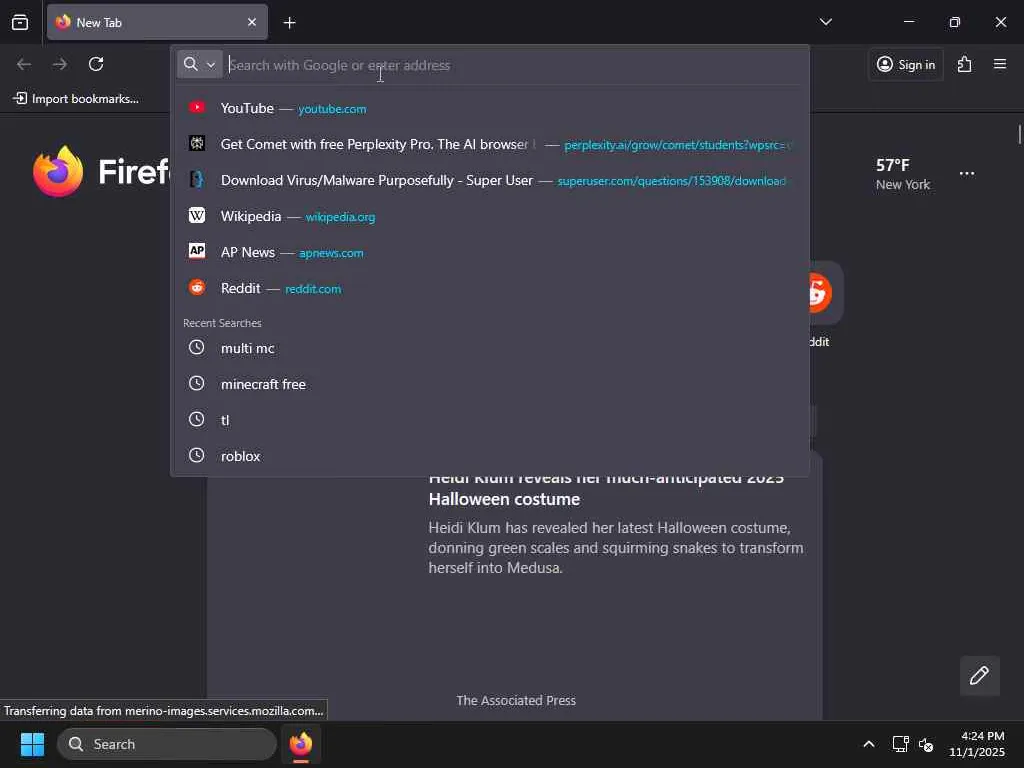Open the list all tabs chevron
The width and height of the screenshot is (1024, 768).
[825, 22]
